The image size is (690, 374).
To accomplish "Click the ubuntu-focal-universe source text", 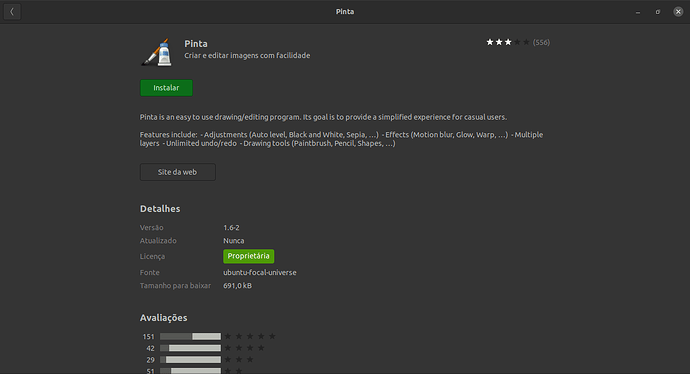I will (260, 272).
